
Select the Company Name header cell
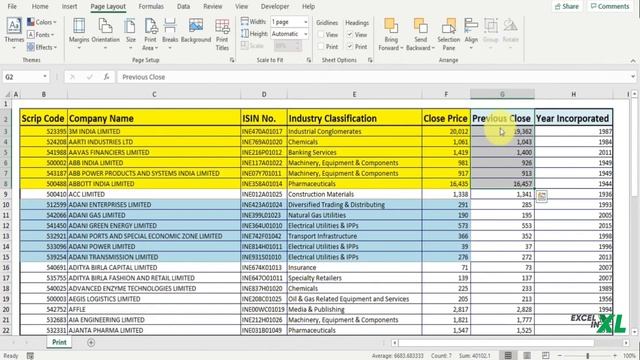[x=154, y=118]
